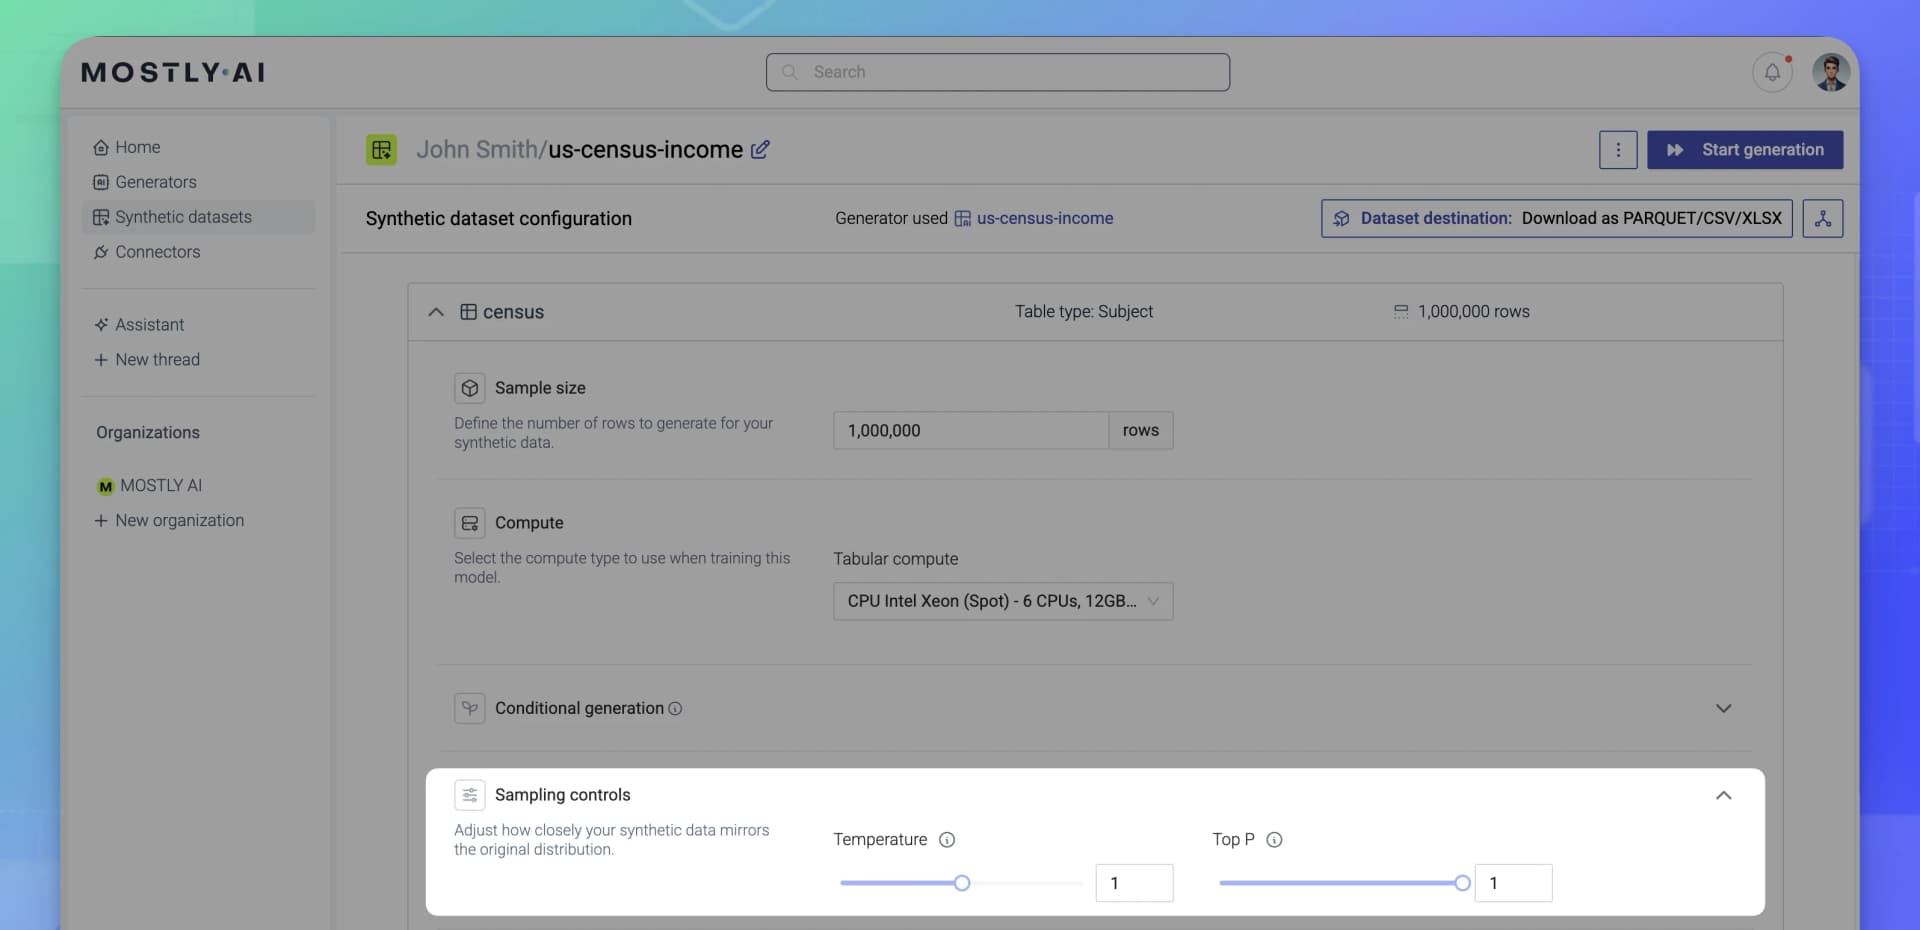Go to Home in sidebar

[x=137, y=147]
